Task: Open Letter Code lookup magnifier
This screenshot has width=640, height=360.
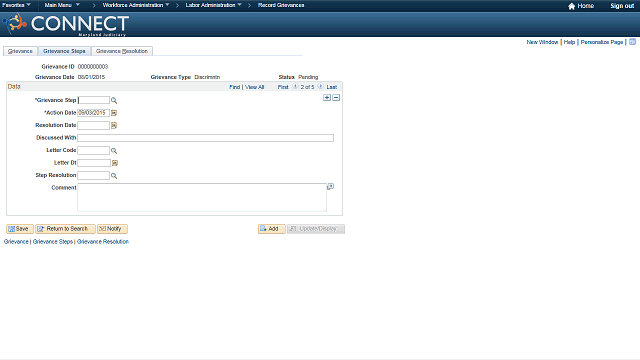Action: click(114, 151)
